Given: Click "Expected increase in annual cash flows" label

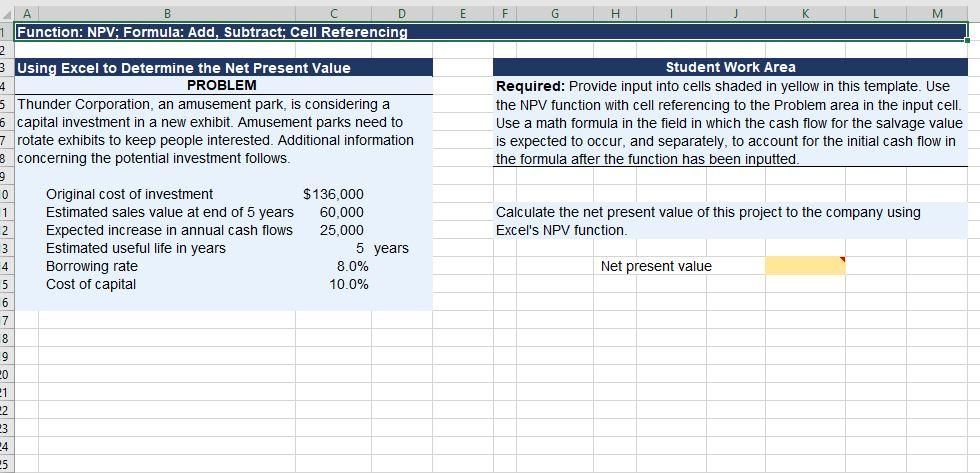Looking at the screenshot, I should click(169, 230).
